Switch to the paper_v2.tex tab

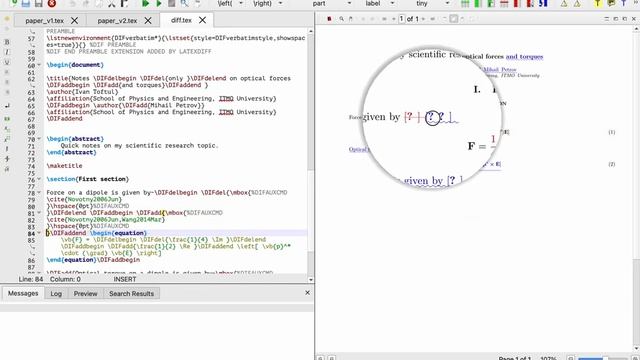point(117,20)
